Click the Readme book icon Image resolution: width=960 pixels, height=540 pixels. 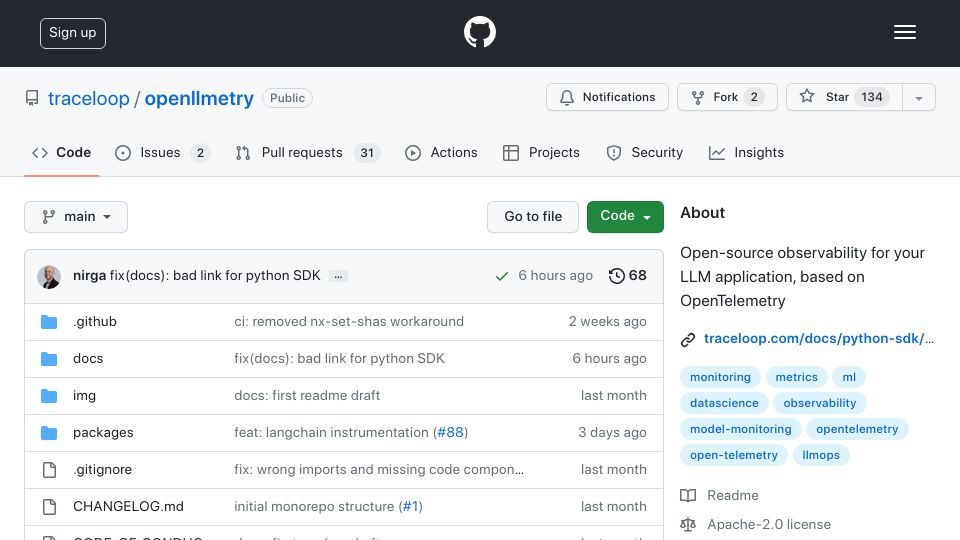688,495
